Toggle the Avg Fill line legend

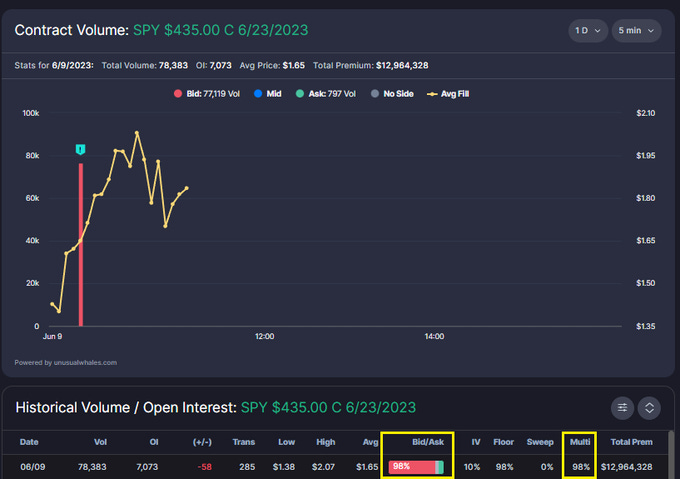click(x=448, y=94)
